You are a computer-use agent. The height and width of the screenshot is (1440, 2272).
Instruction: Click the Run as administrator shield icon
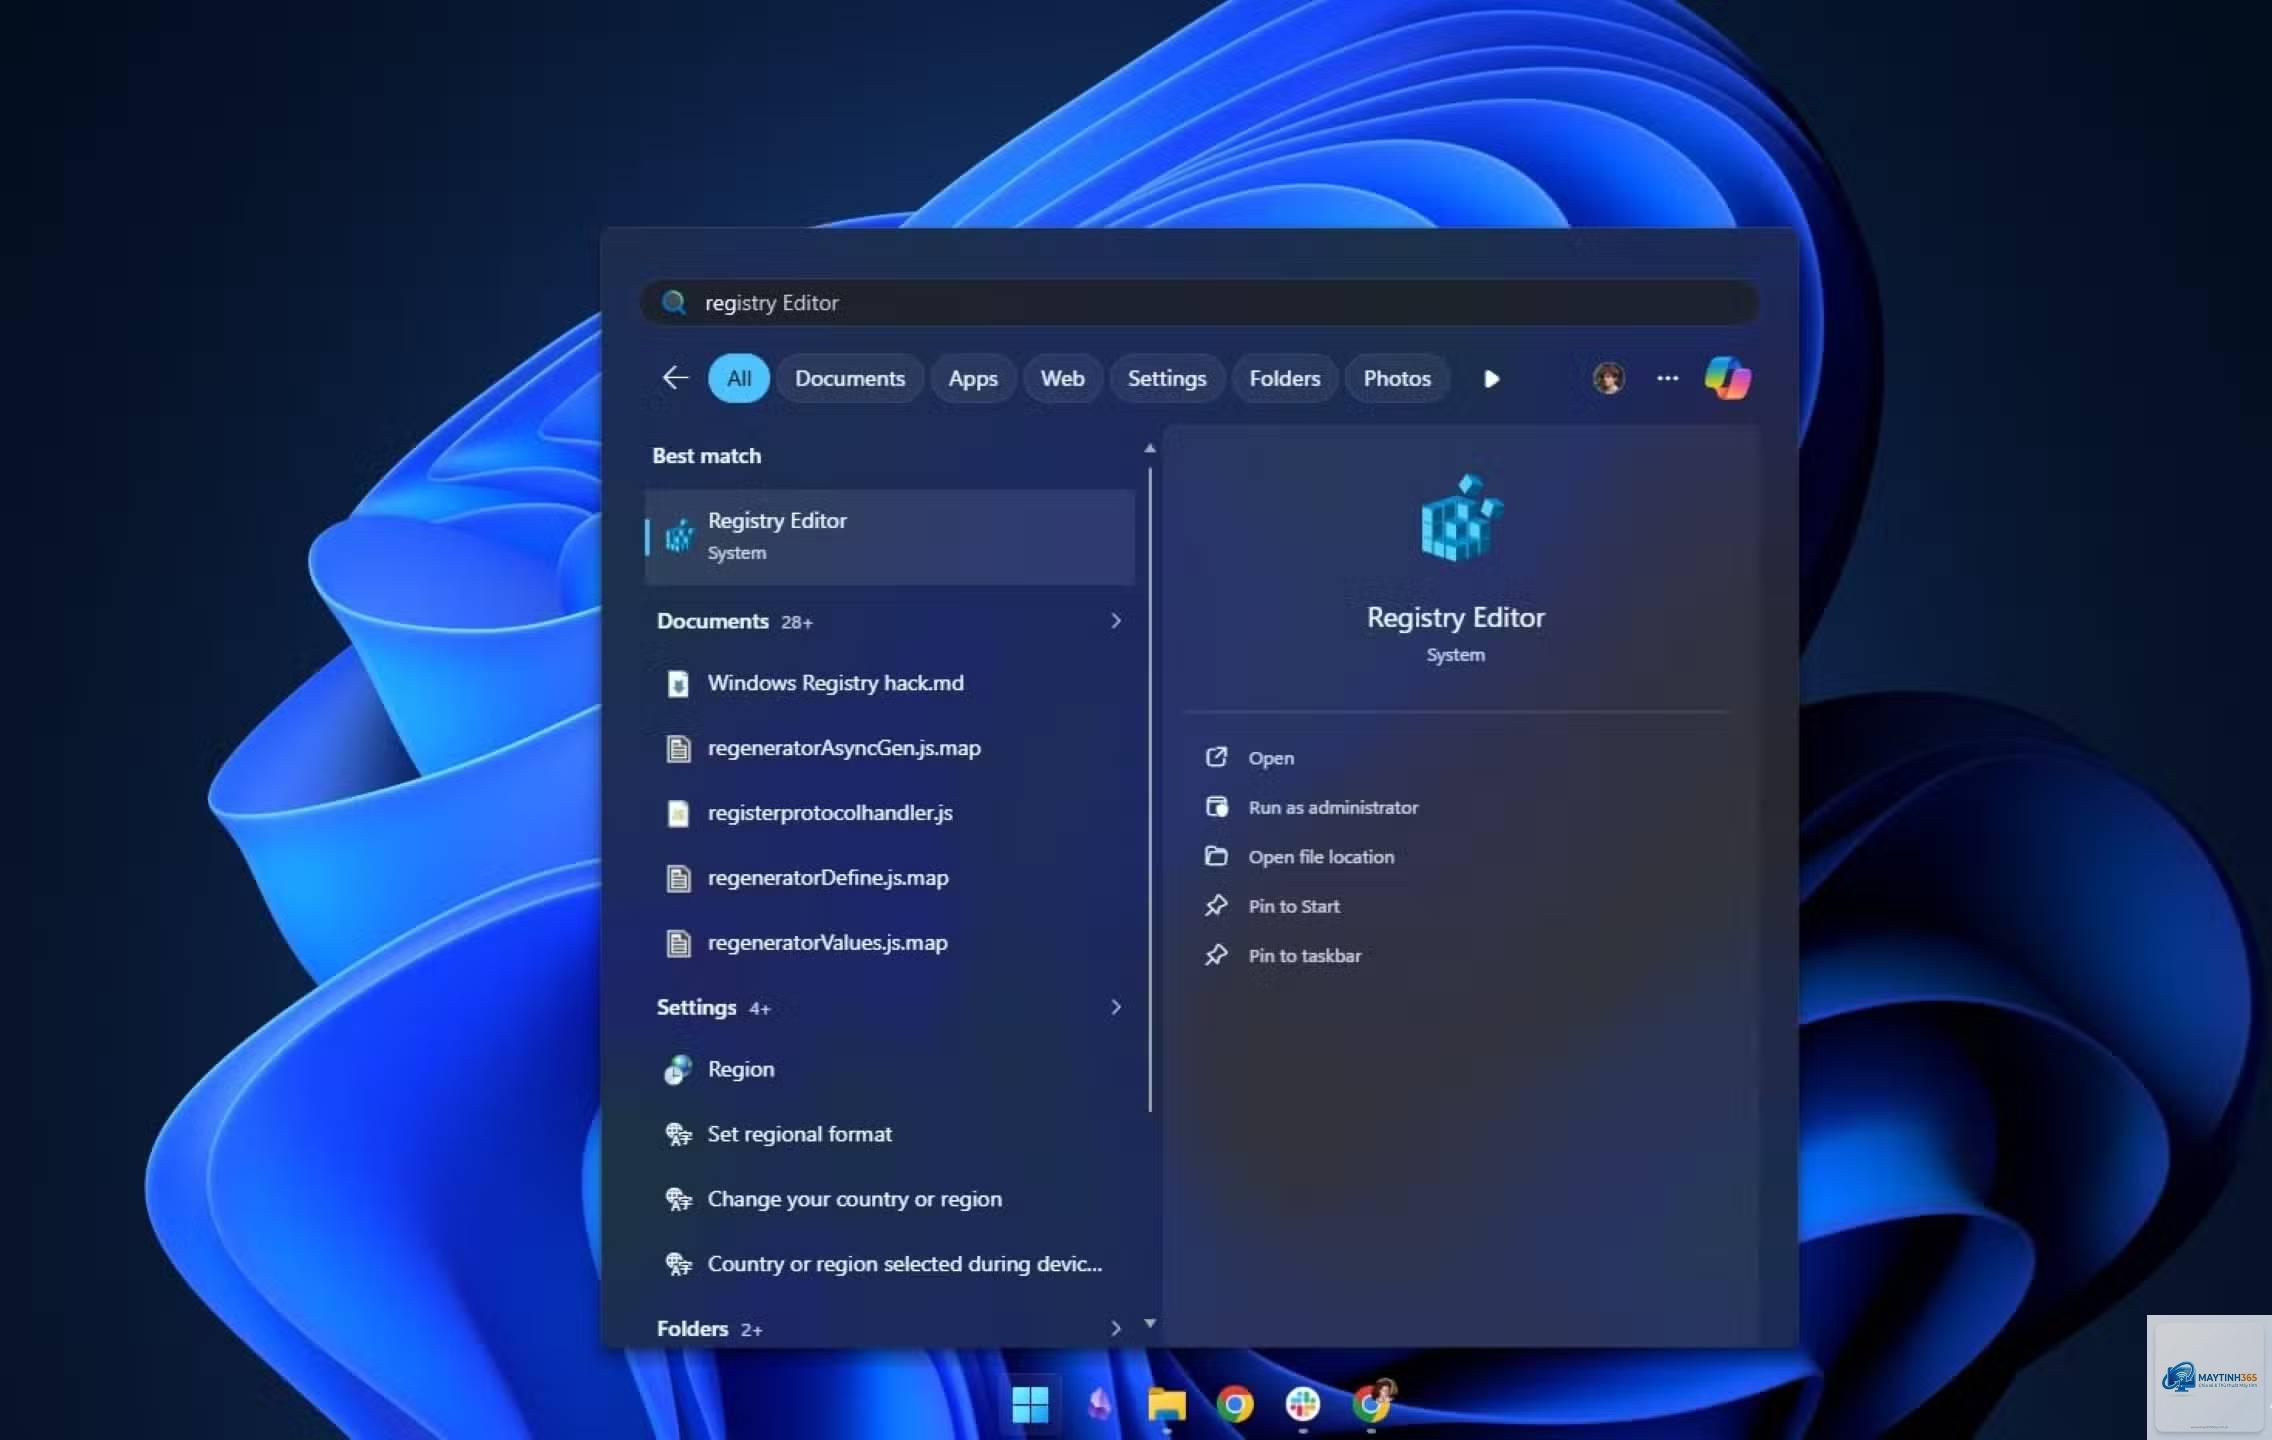[x=1216, y=806]
